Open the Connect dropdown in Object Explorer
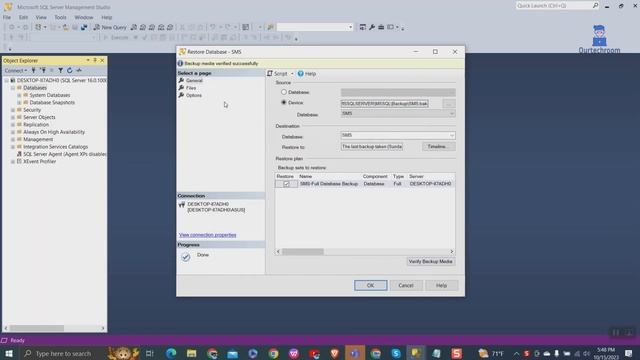The width and height of the screenshot is (640, 360). coord(16,71)
